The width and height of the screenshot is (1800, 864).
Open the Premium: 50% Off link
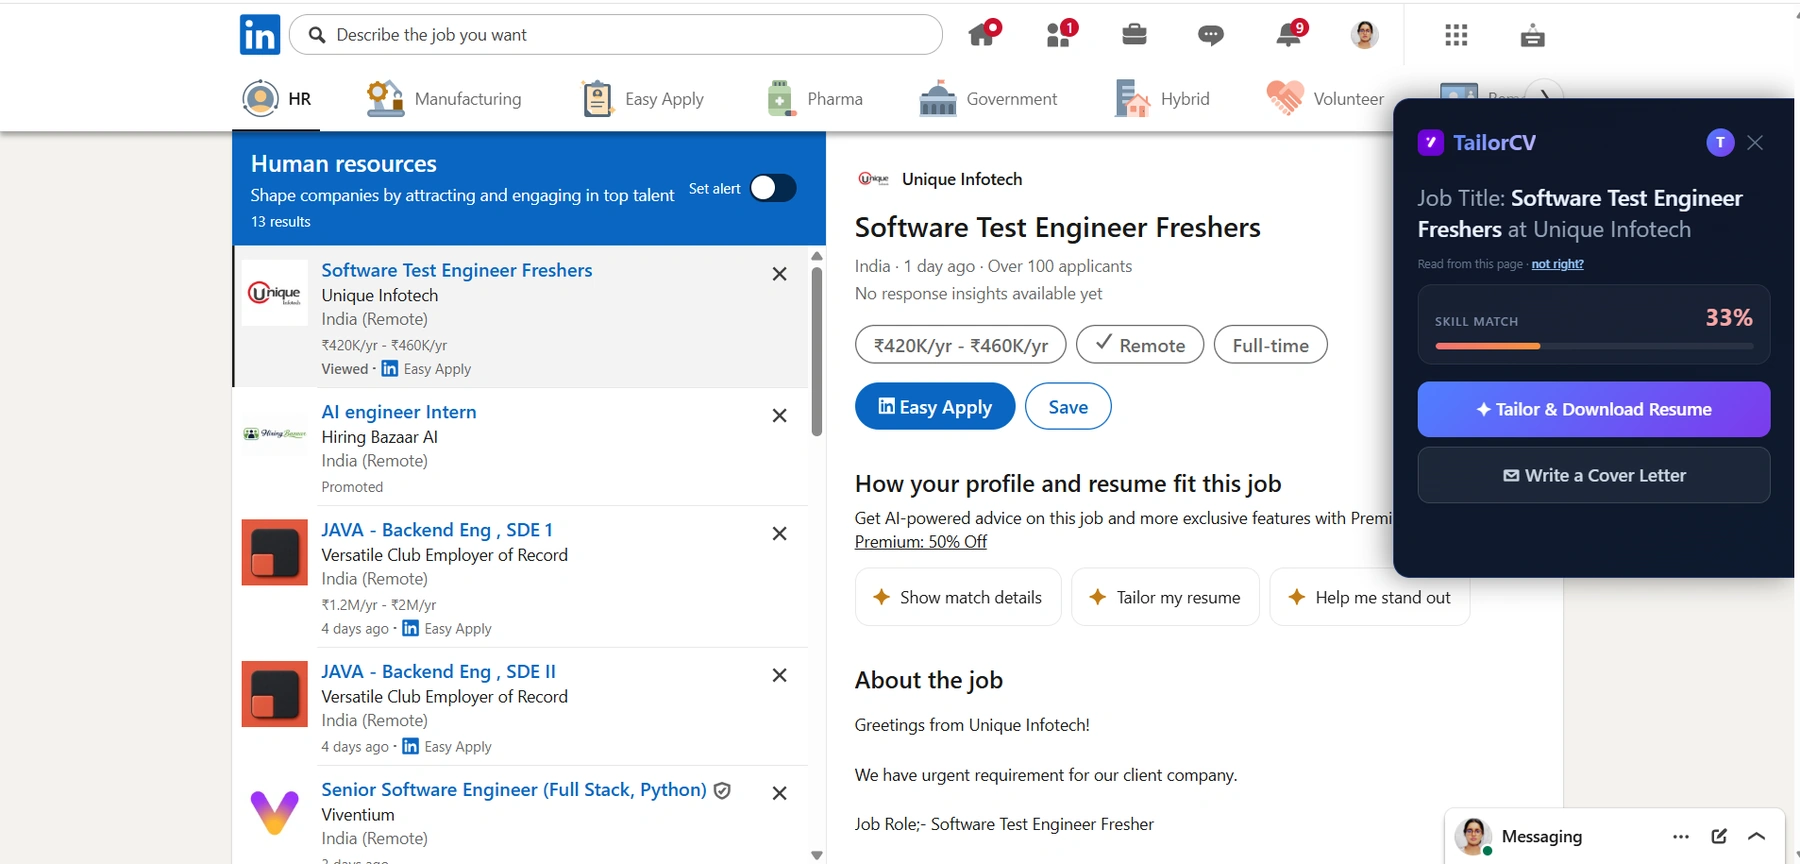point(921,542)
